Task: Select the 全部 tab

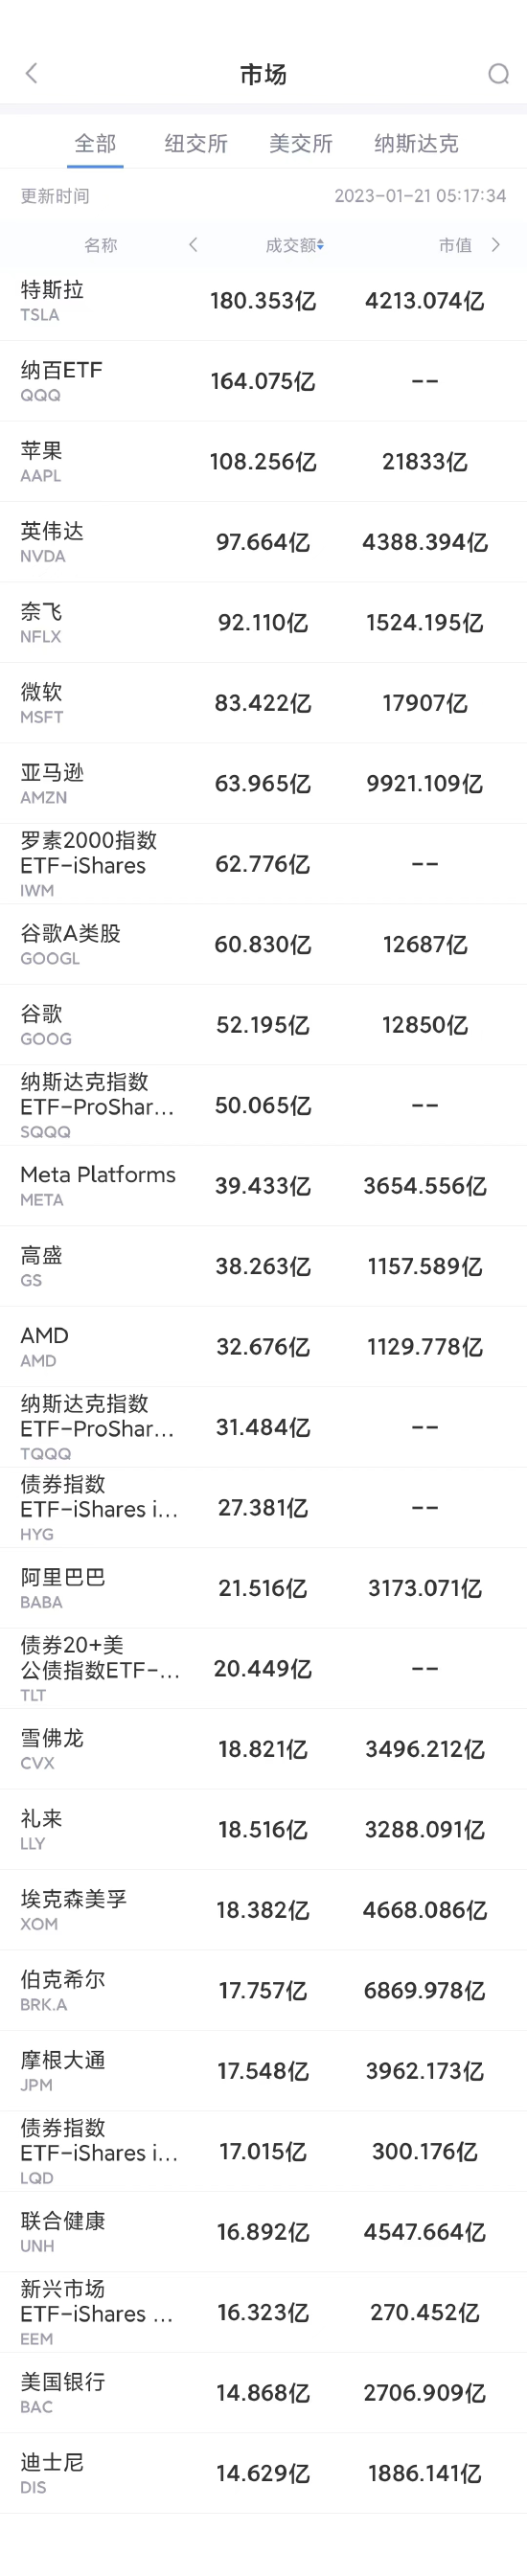Action: pyautogui.click(x=96, y=143)
